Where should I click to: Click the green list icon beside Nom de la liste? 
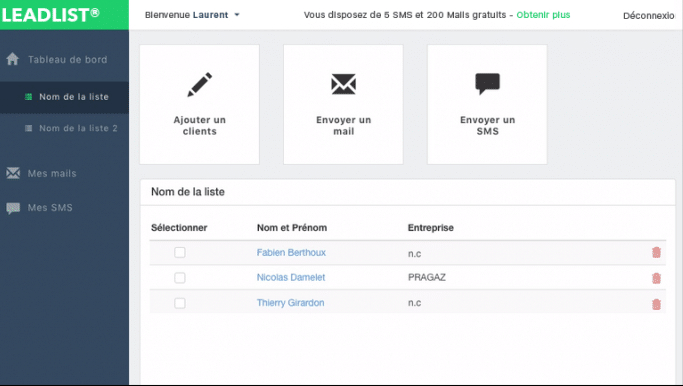click(28, 97)
